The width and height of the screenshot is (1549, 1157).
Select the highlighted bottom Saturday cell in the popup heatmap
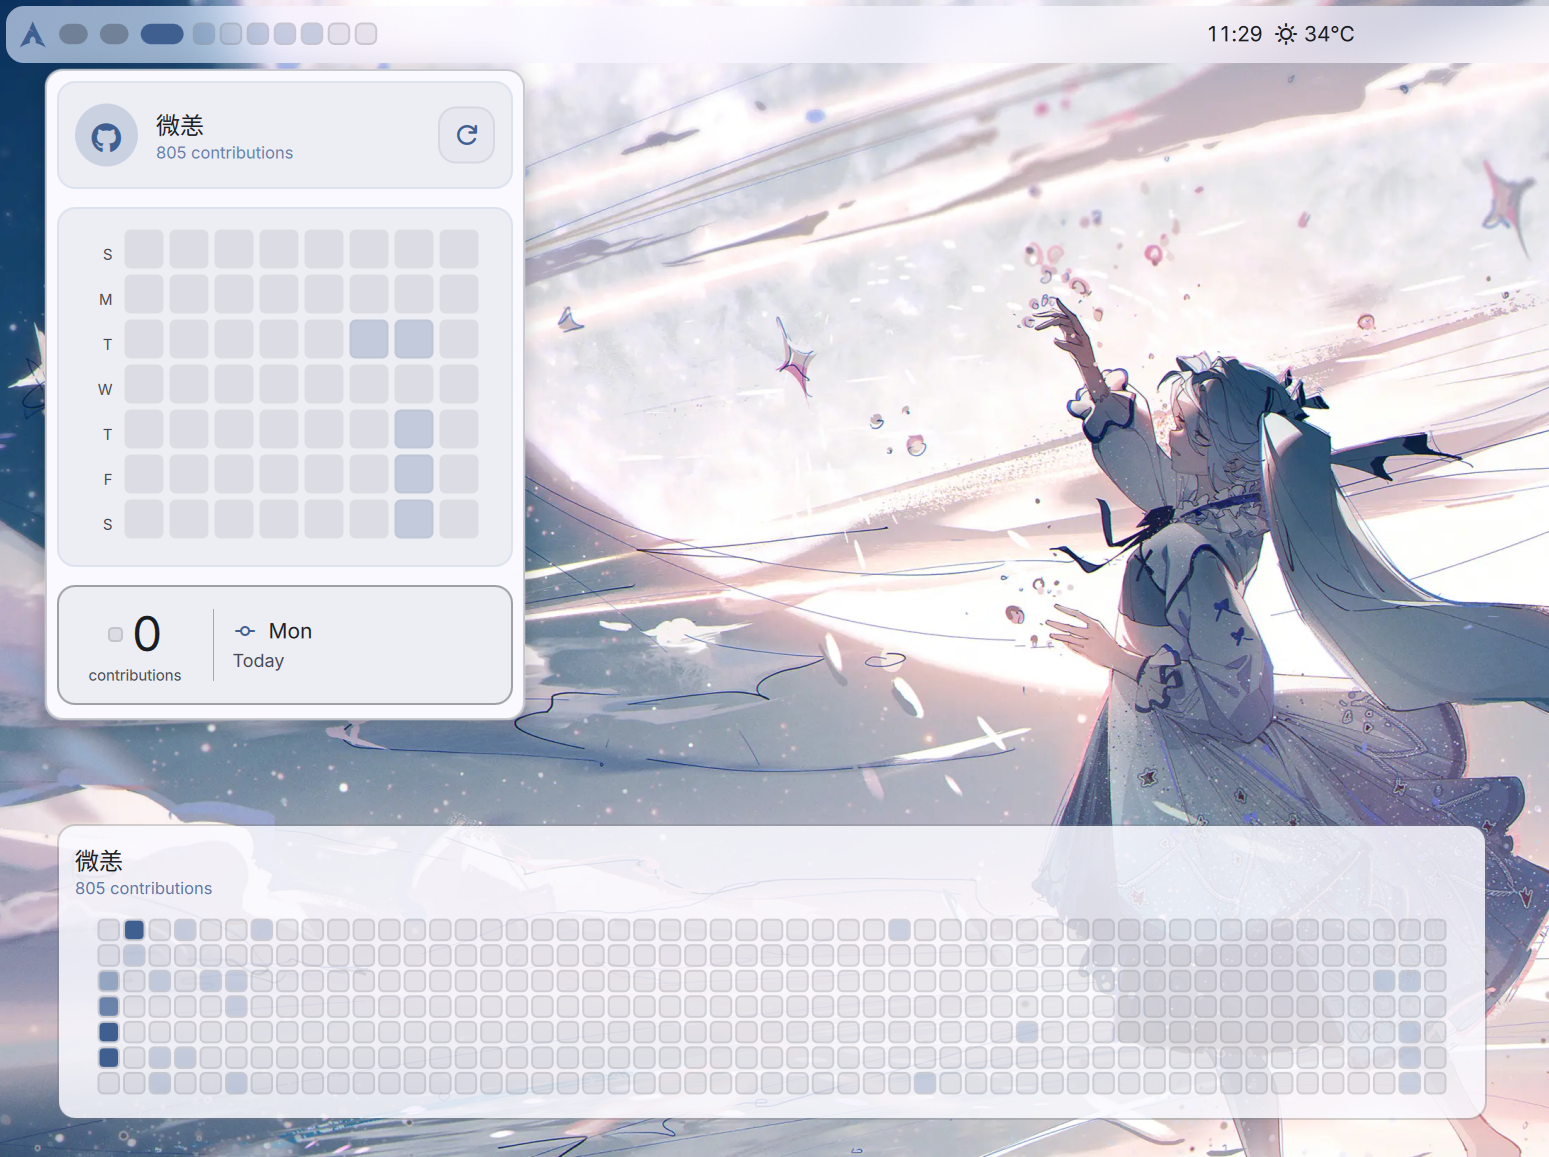point(414,519)
